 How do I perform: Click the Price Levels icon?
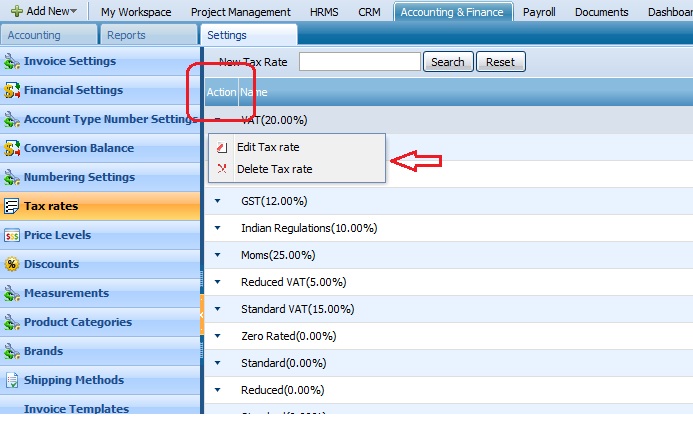[12, 236]
